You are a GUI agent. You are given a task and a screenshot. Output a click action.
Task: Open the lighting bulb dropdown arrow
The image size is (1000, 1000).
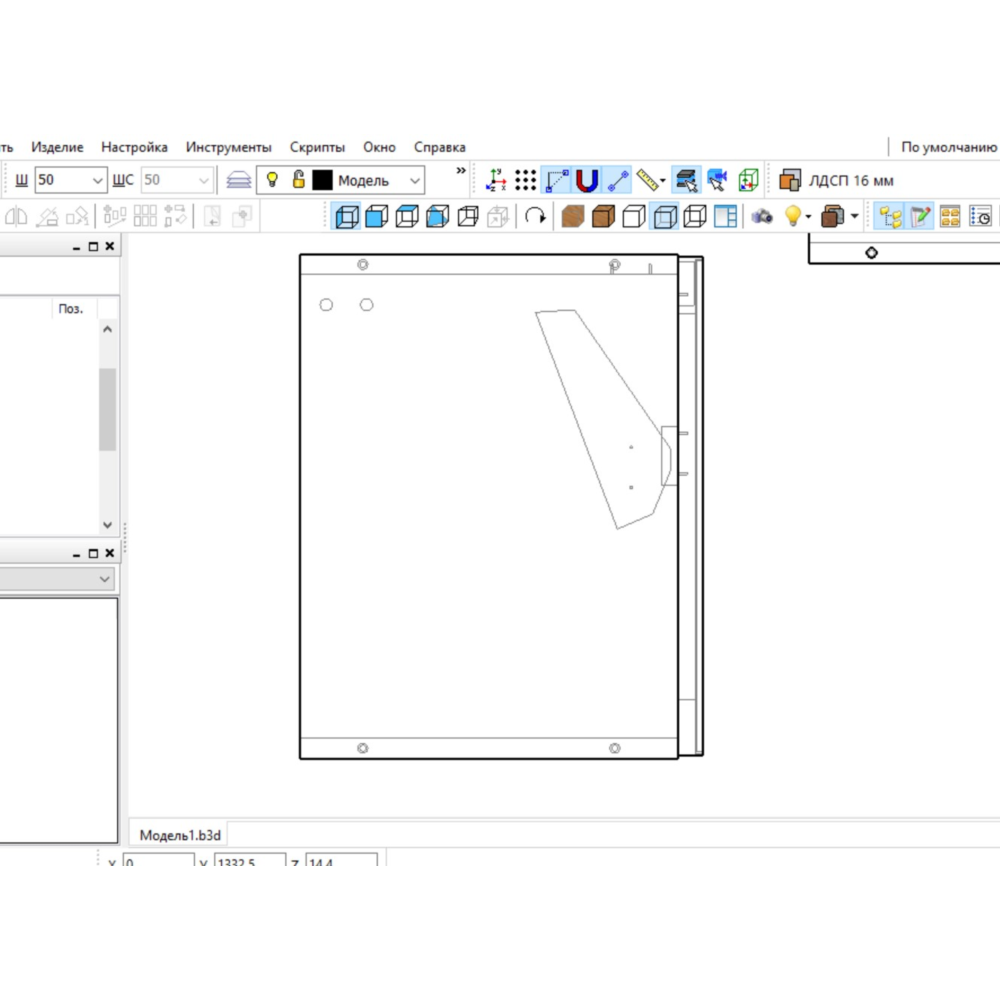pyautogui.click(x=808, y=217)
